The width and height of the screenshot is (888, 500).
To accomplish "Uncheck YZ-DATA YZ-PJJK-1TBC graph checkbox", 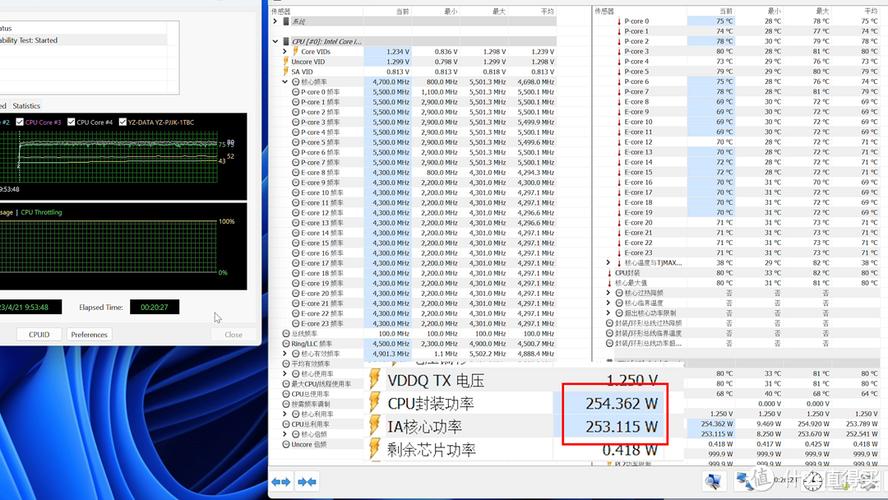I will [122, 122].
